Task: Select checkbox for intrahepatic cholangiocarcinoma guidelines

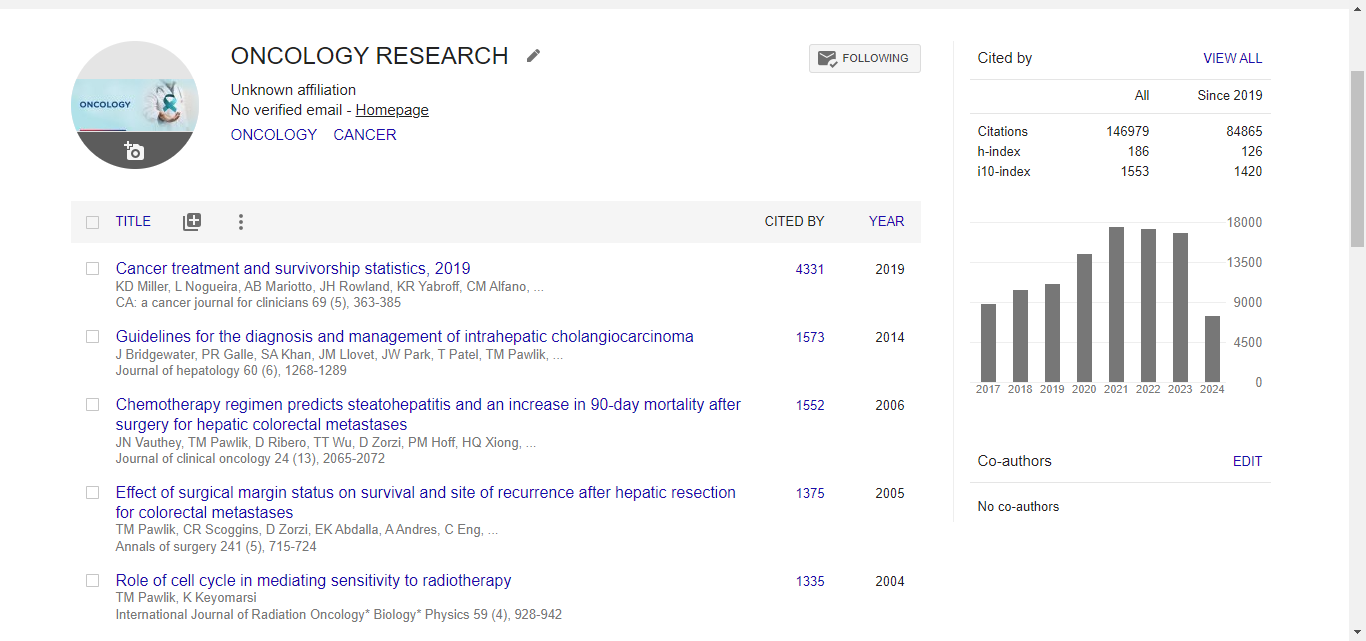Action: pyautogui.click(x=93, y=337)
